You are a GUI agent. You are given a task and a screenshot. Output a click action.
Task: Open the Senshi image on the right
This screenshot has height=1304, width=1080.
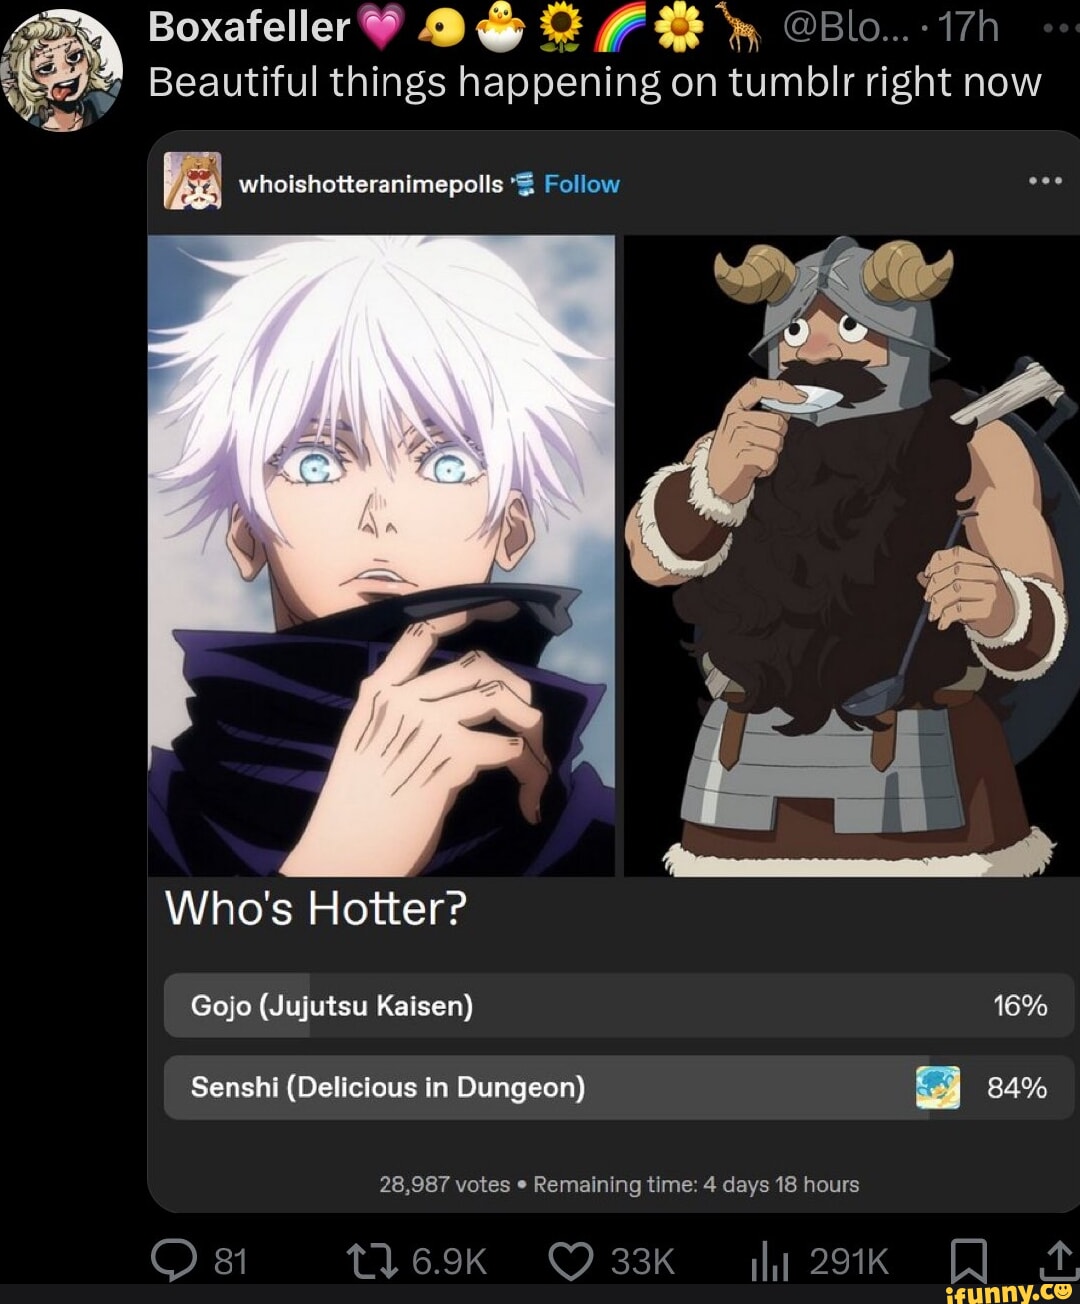click(851, 556)
